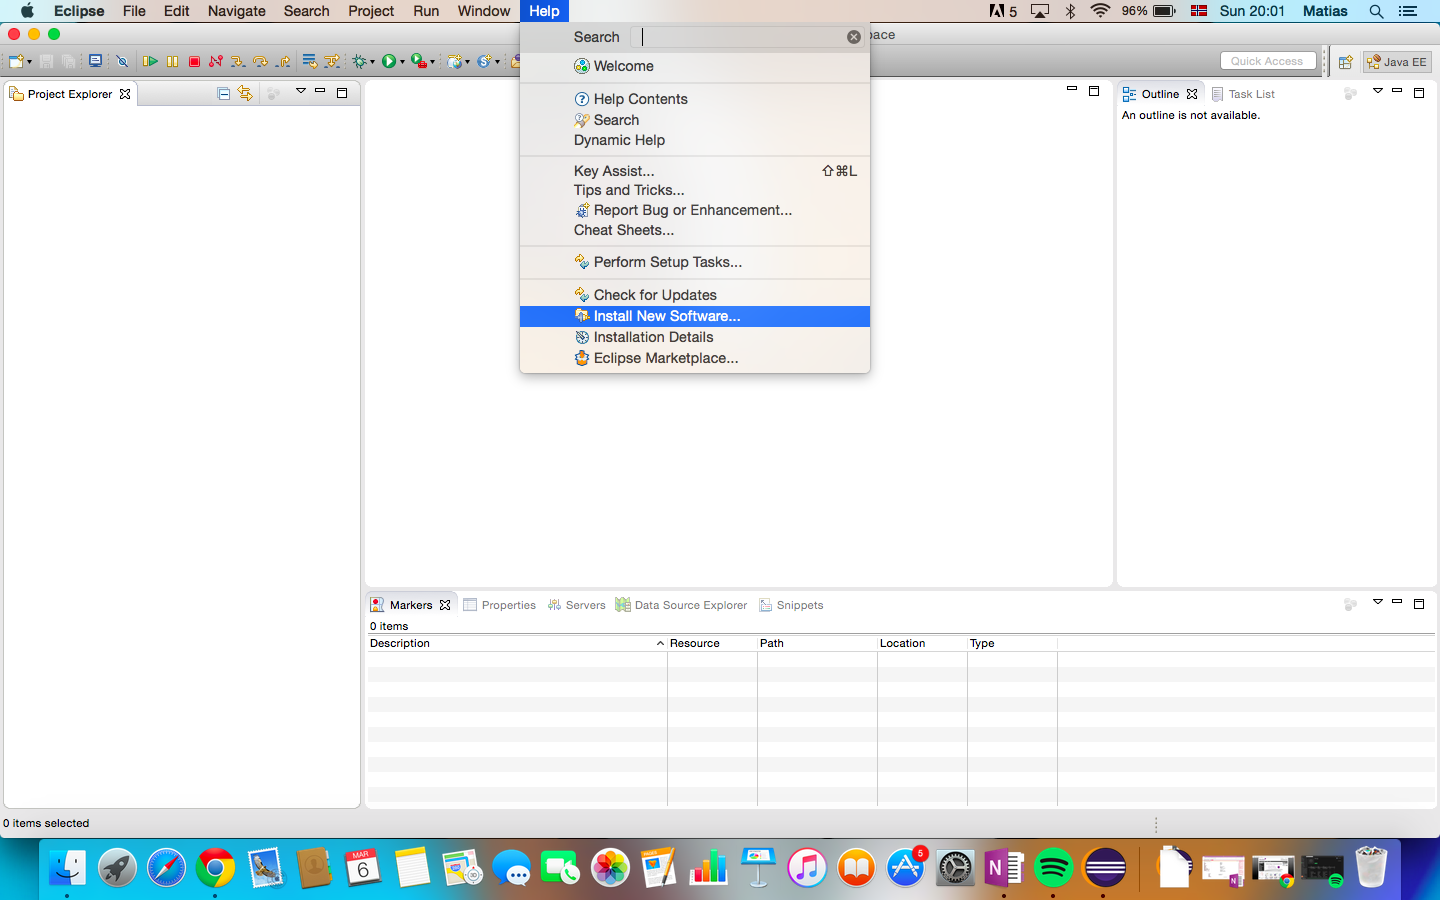
Task: Collapse All in Project Explorer
Action: [223, 93]
